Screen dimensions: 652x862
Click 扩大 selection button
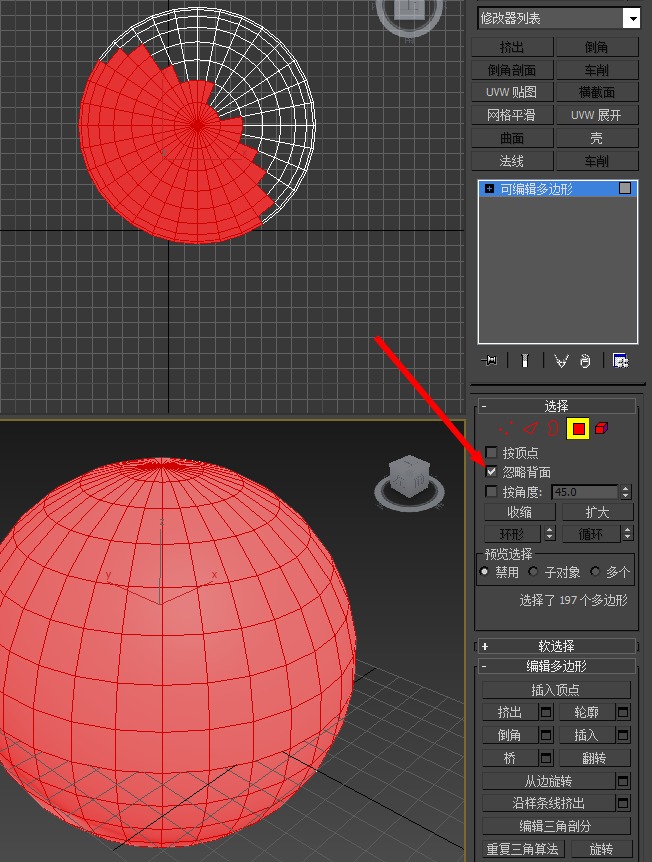tap(598, 512)
